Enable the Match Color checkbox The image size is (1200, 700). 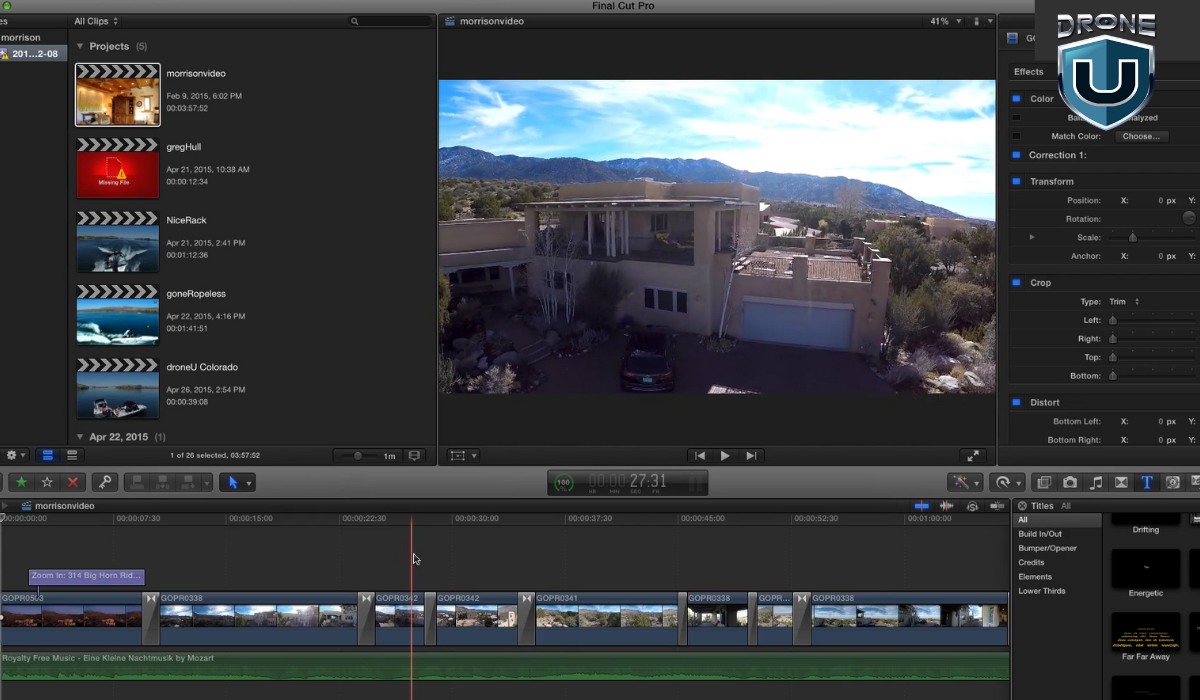pyautogui.click(x=1016, y=136)
